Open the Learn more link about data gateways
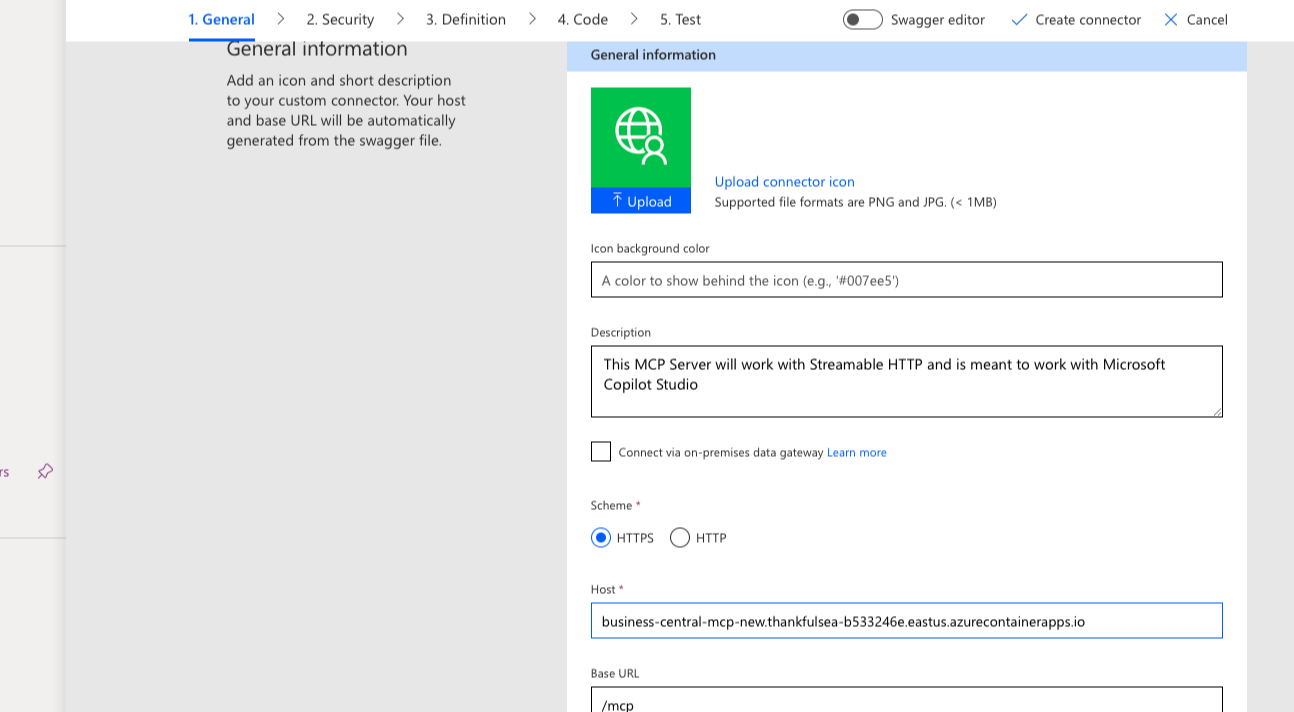Viewport: 1294px width, 712px height. tap(856, 452)
